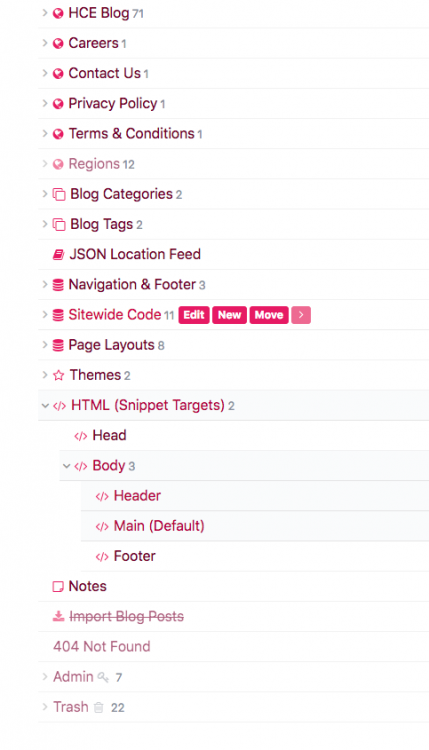The width and height of the screenshot is (429, 750).
Task: Click the star icon beside Themes
Action: point(58,375)
